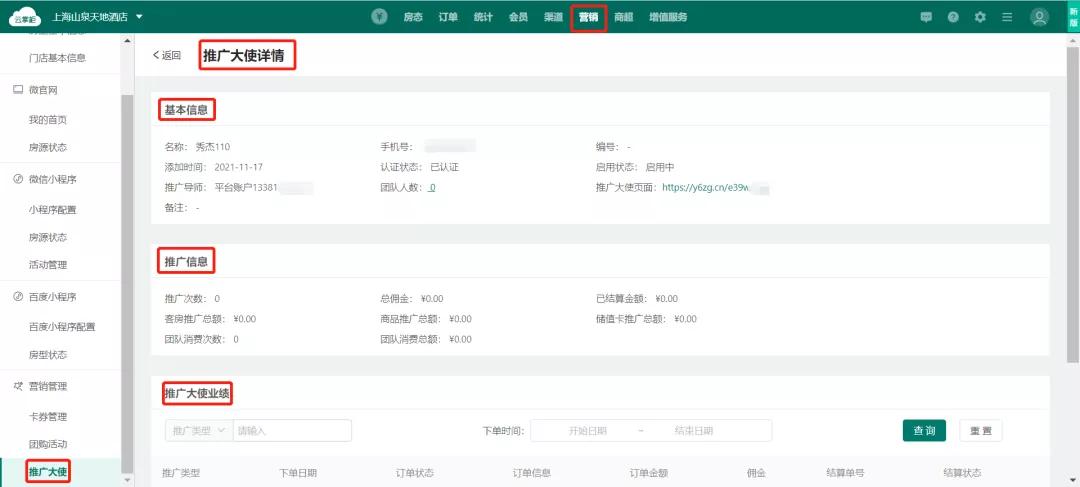Select 小程序配置 in sidebar
This screenshot has width=1080, height=487.
52,210
